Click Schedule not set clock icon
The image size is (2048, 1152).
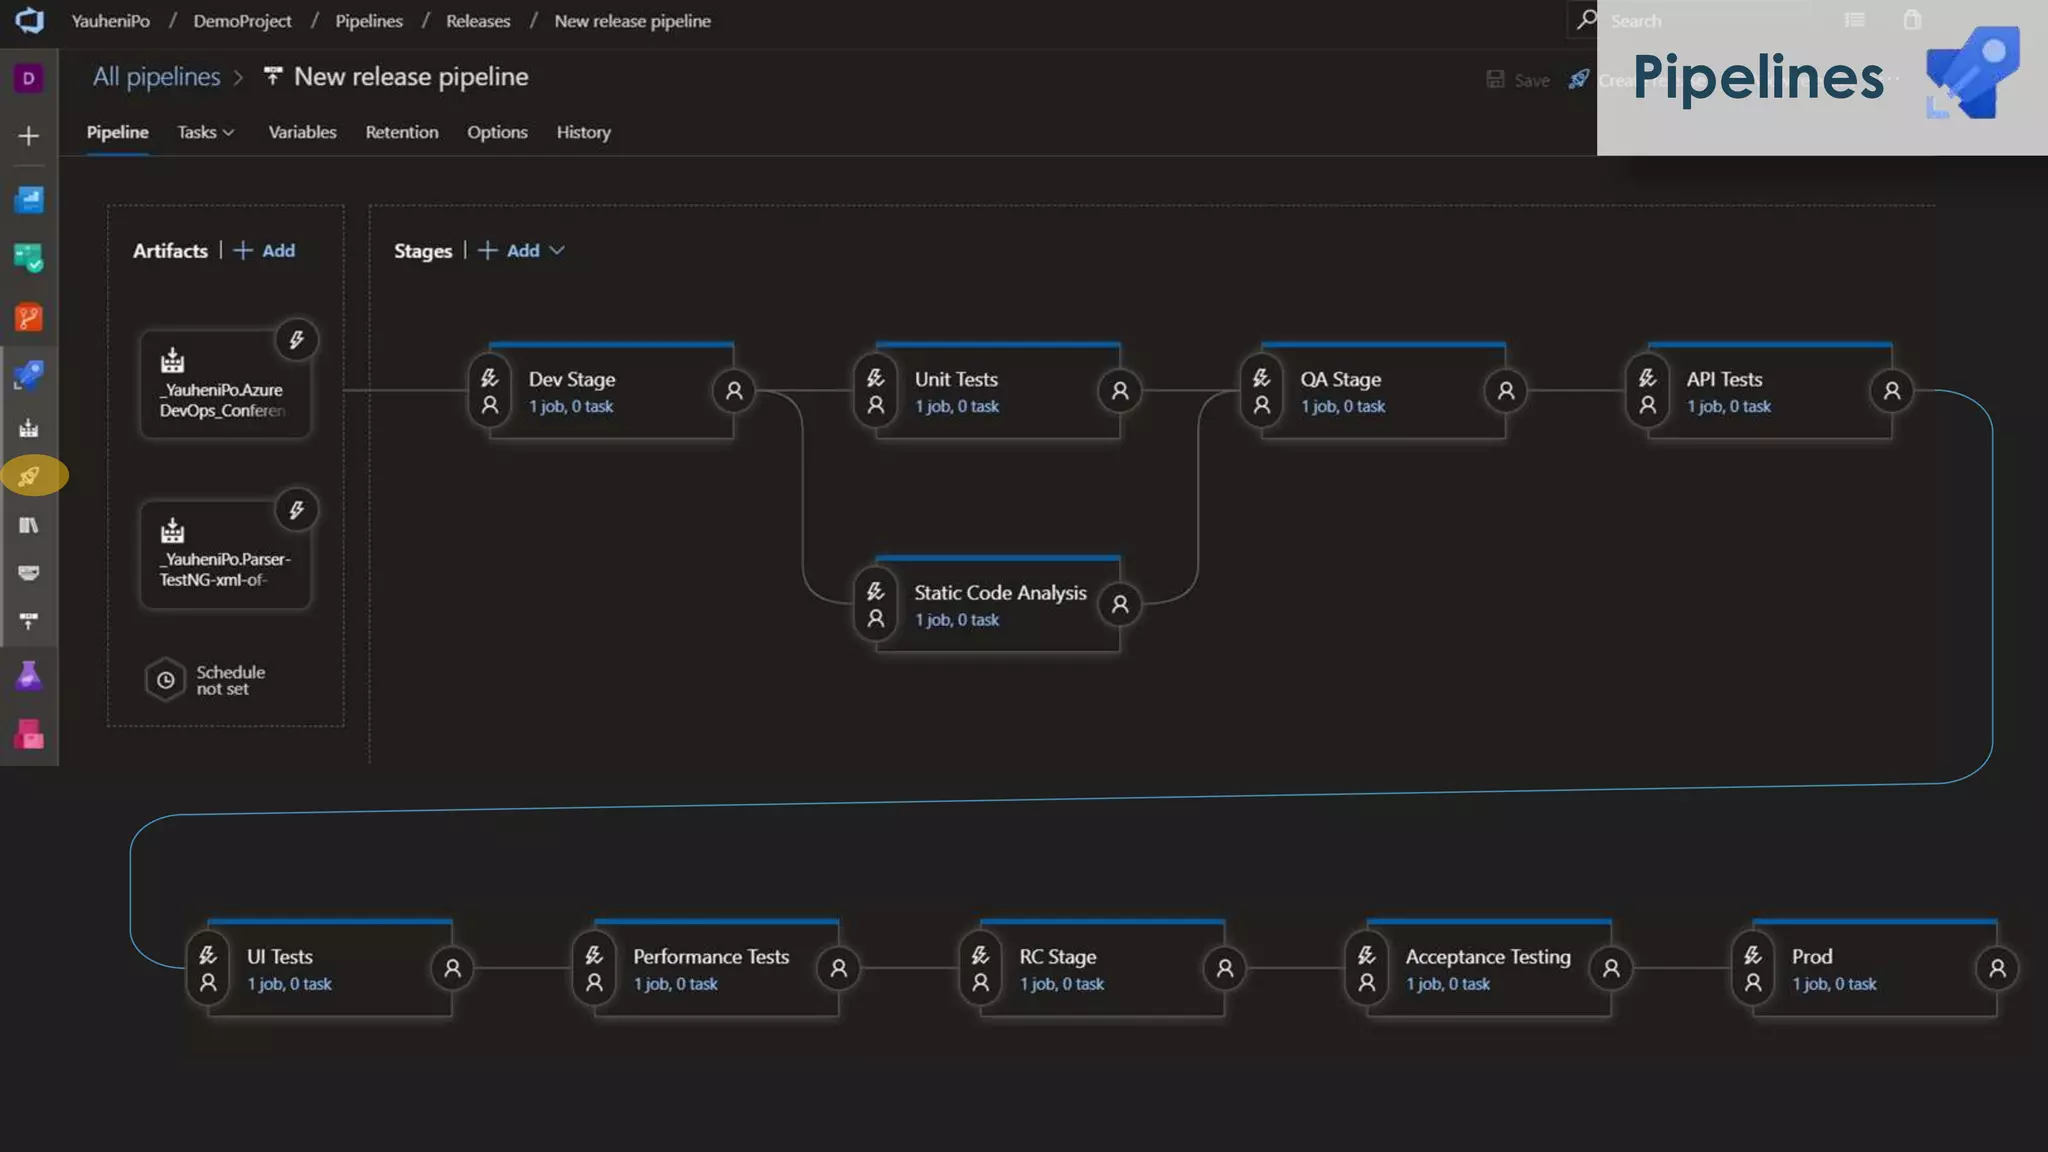click(x=166, y=680)
